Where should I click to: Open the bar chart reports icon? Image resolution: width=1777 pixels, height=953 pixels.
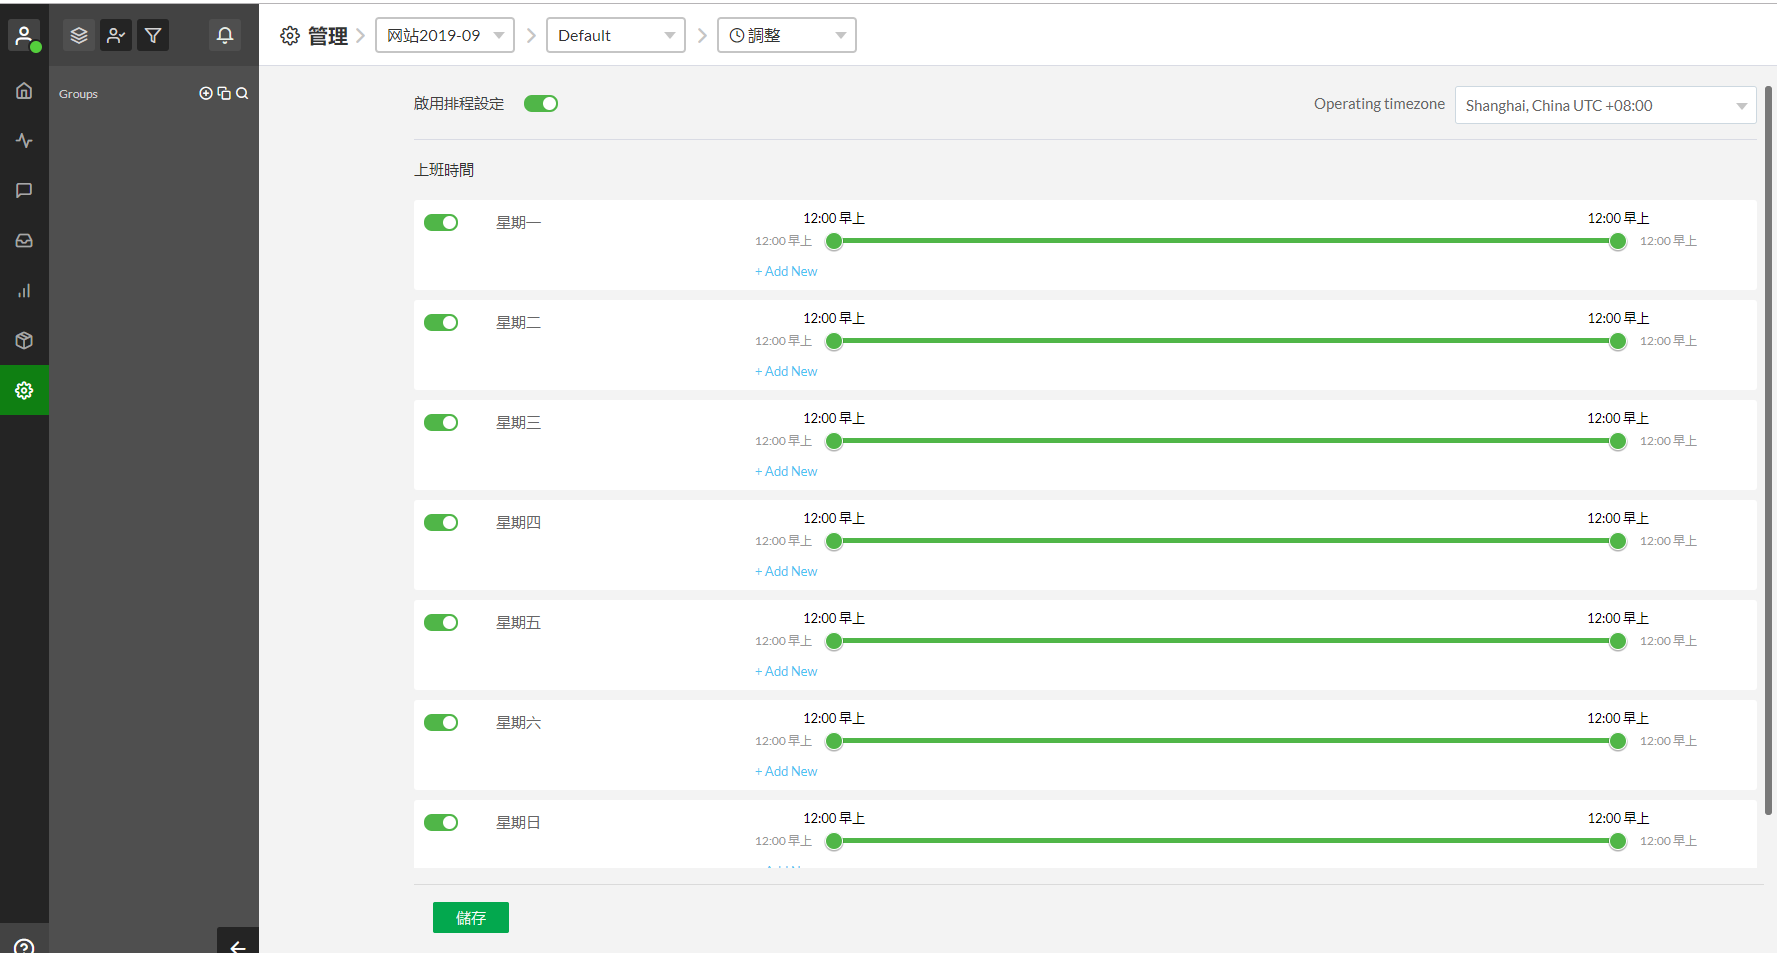pos(24,291)
